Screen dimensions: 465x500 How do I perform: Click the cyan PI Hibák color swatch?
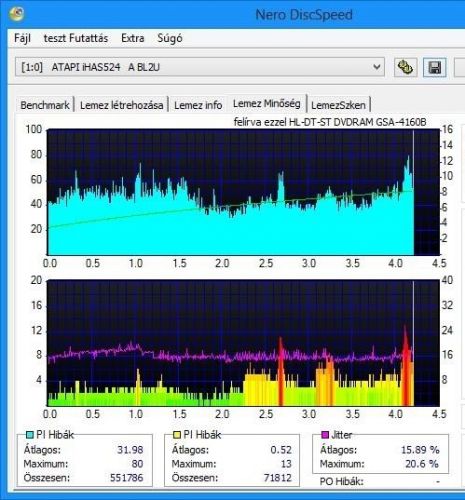pyautogui.click(x=30, y=435)
